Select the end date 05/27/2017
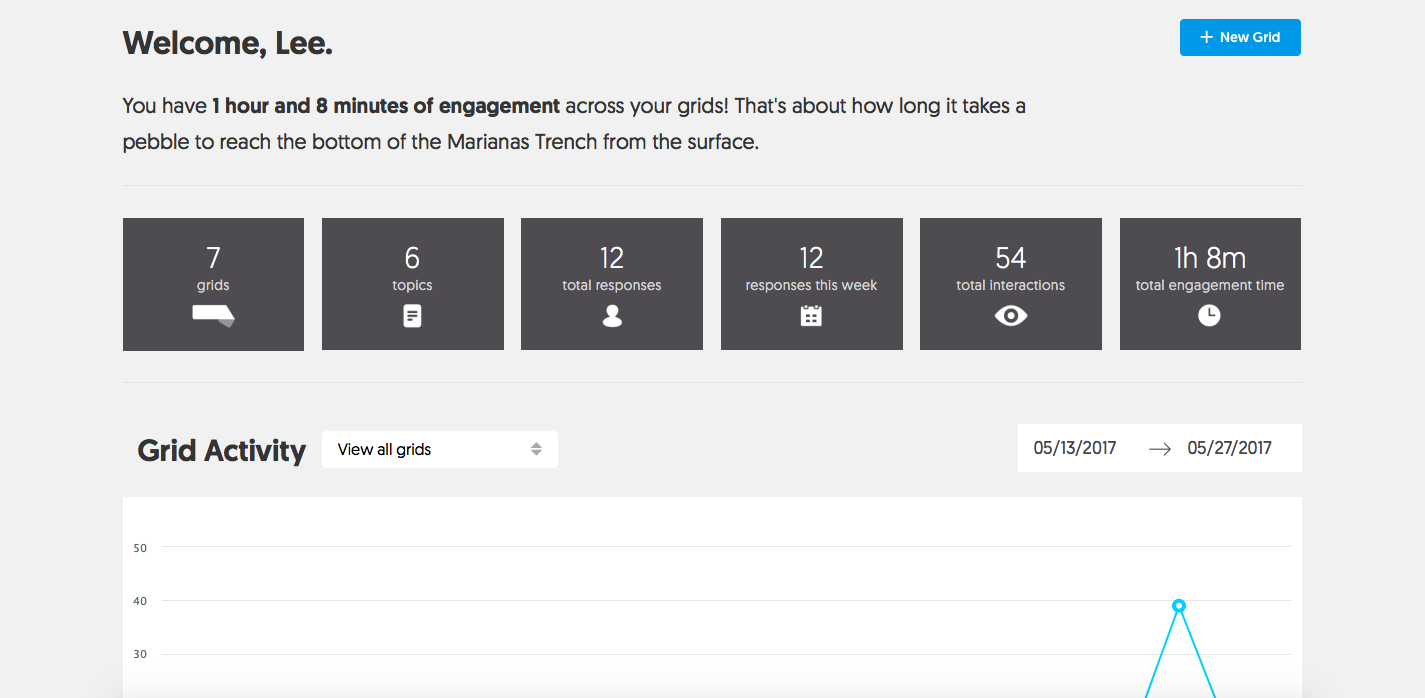Image resolution: width=1425 pixels, height=698 pixels. [x=1229, y=448]
